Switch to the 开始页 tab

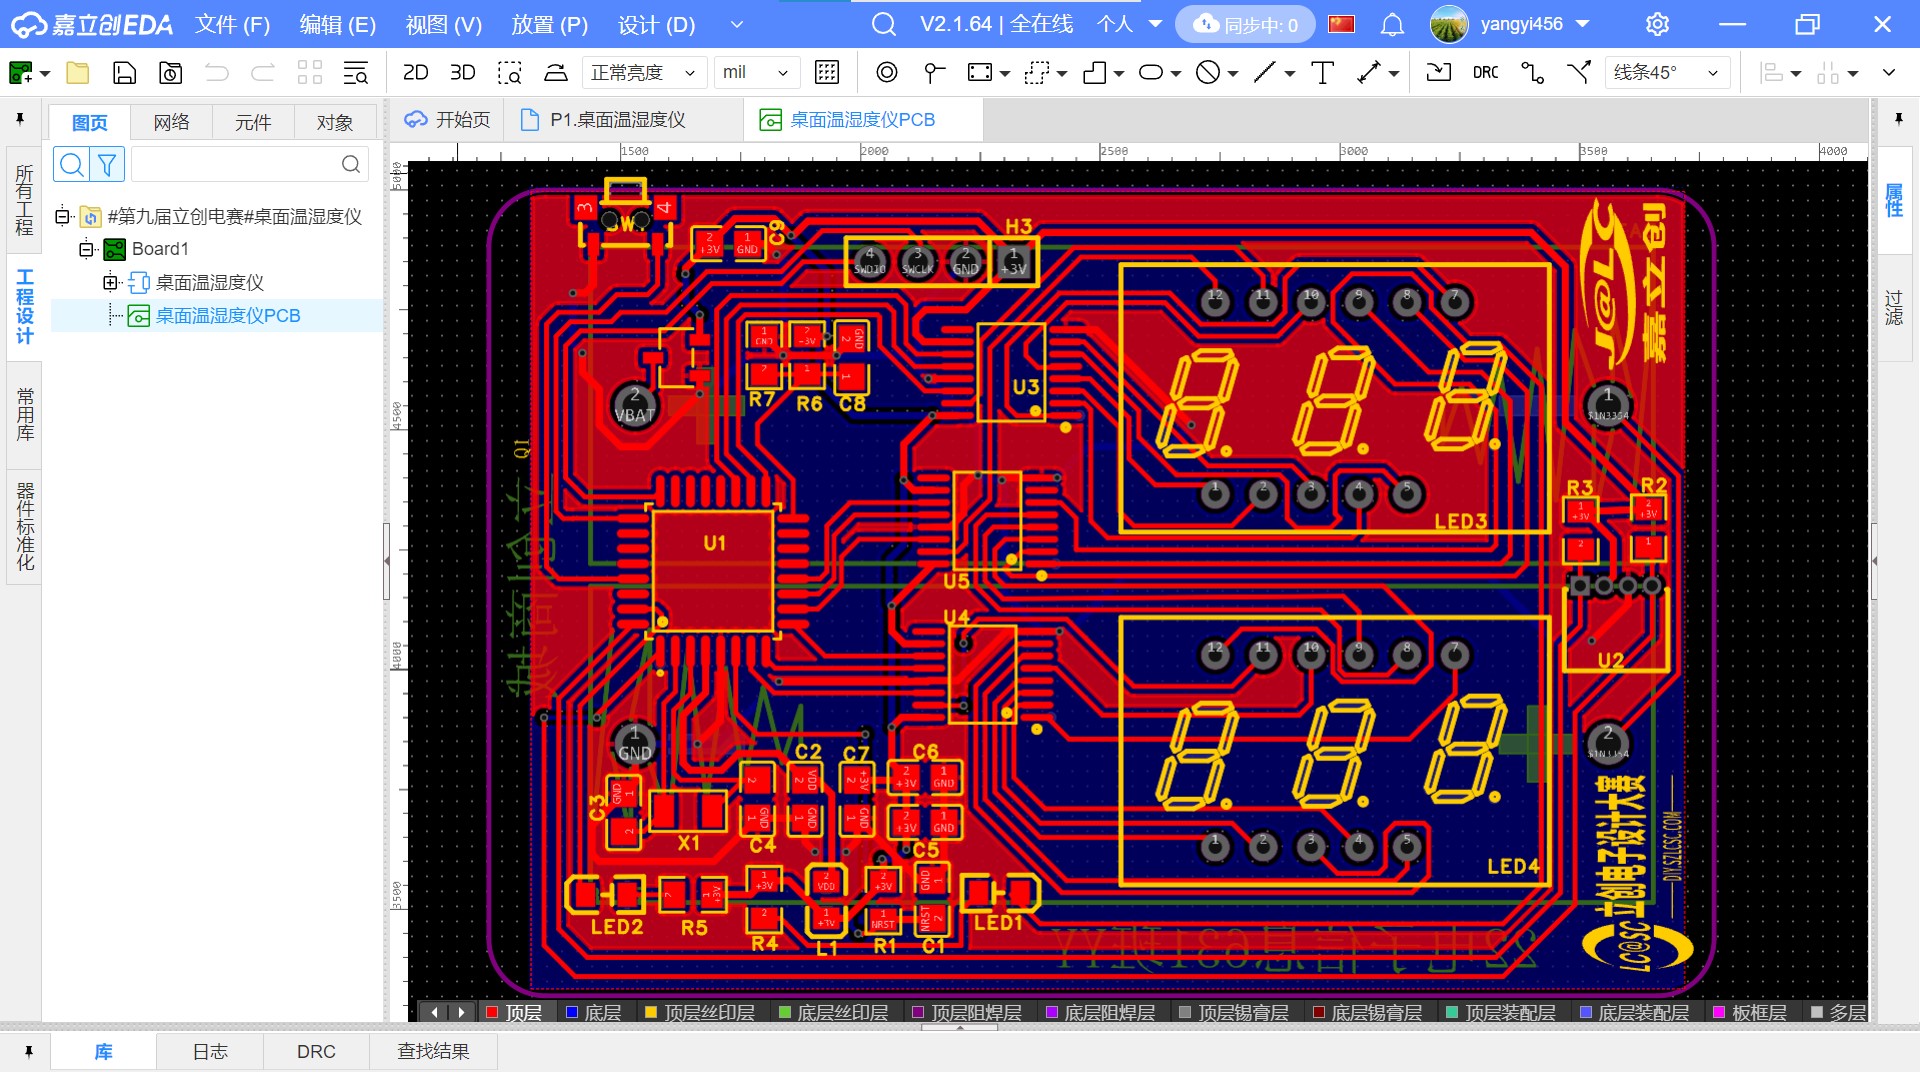tap(448, 120)
